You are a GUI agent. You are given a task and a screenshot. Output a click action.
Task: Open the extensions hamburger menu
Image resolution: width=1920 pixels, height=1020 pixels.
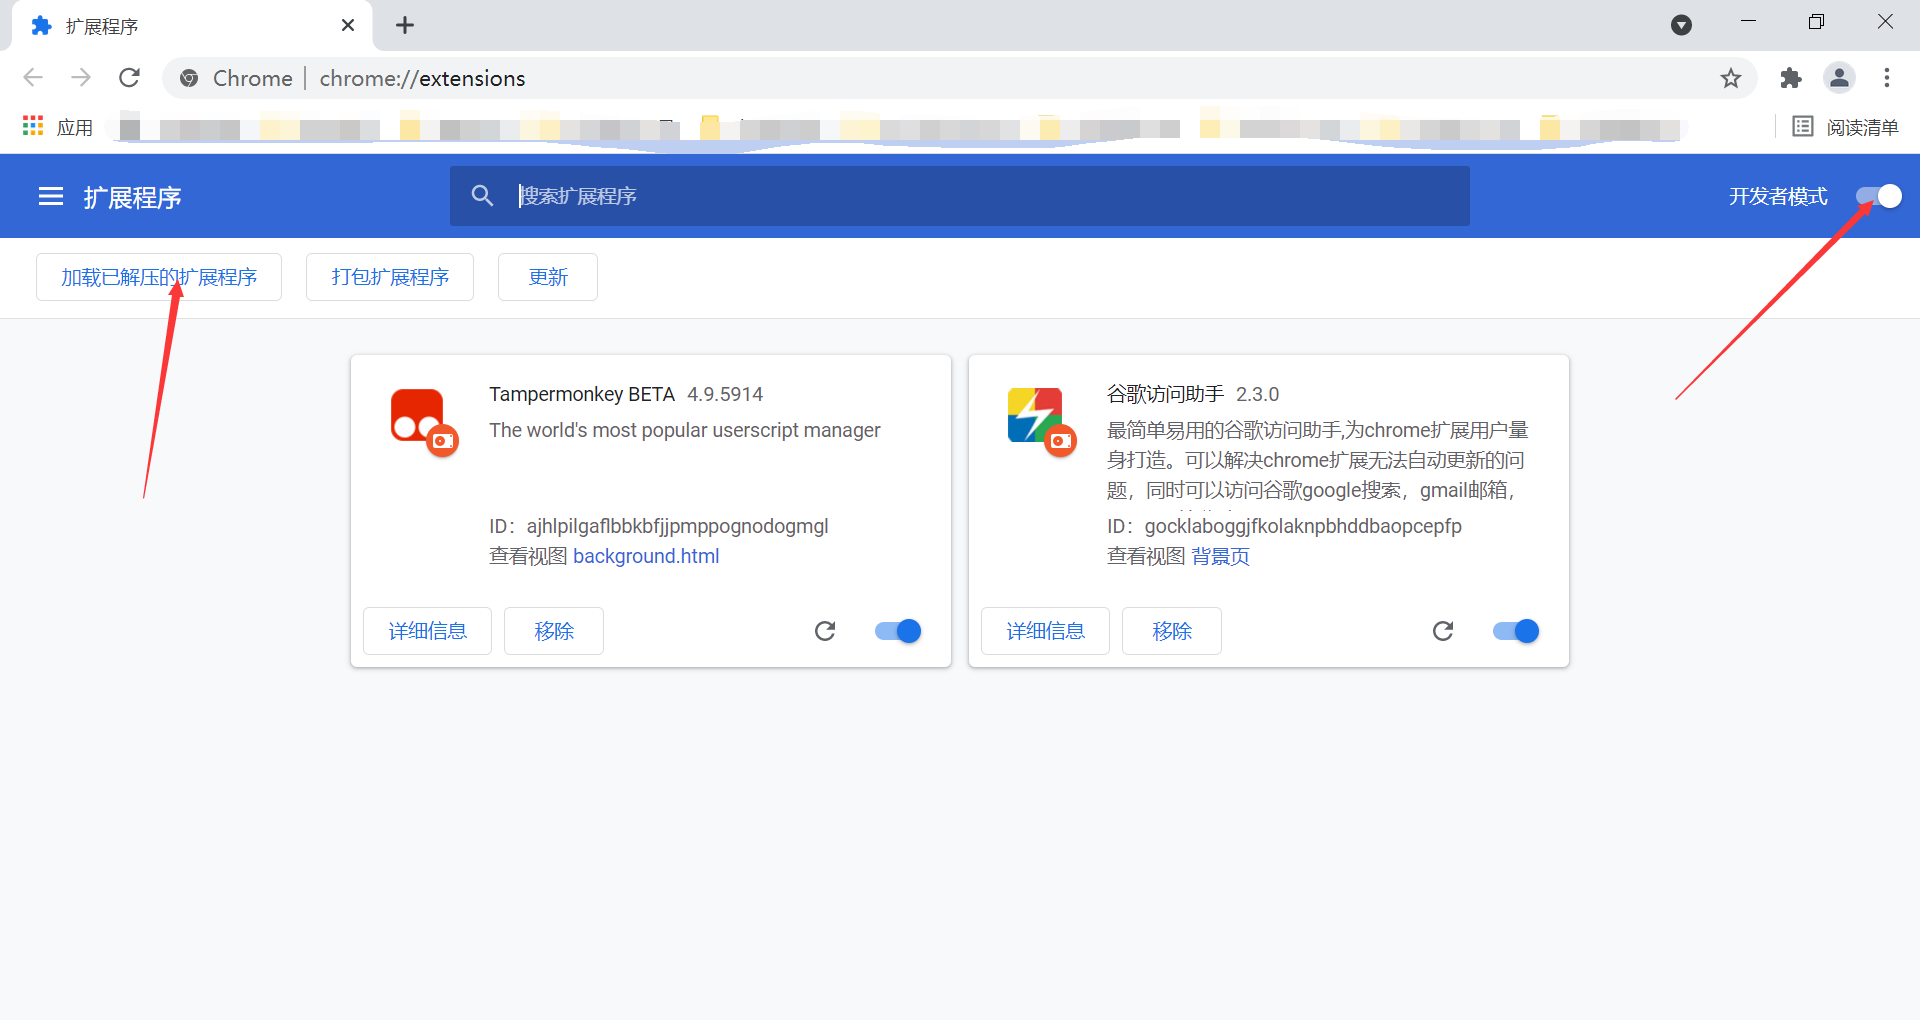(51, 197)
